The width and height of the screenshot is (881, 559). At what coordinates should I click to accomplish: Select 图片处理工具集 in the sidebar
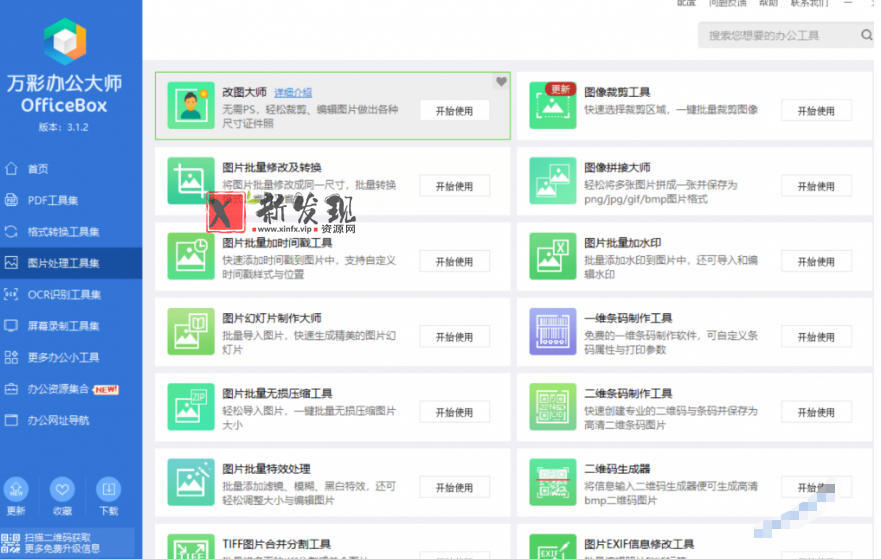71,263
